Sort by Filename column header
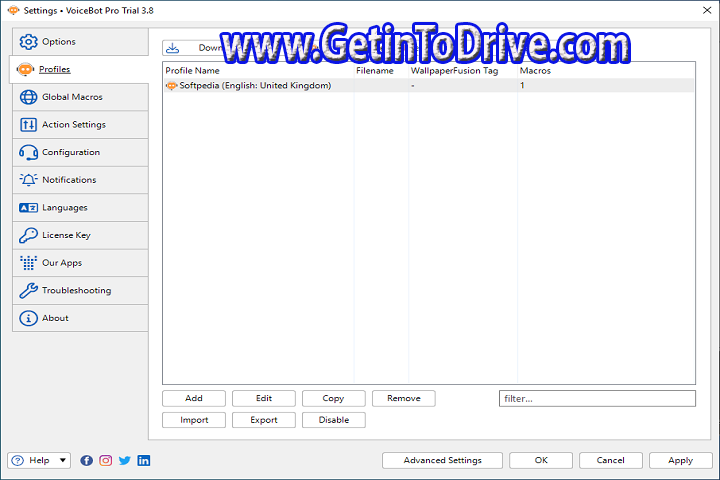The width and height of the screenshot is (720, 480). click(x=381, y=71)
